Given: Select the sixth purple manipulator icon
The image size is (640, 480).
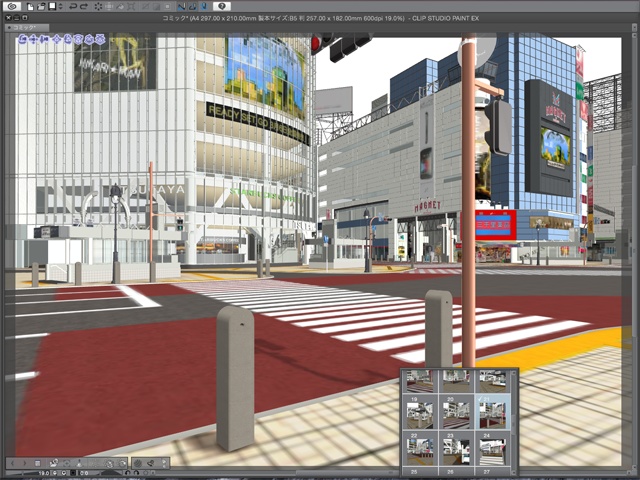Looking at the screenshot, I should tap(78, 39).
